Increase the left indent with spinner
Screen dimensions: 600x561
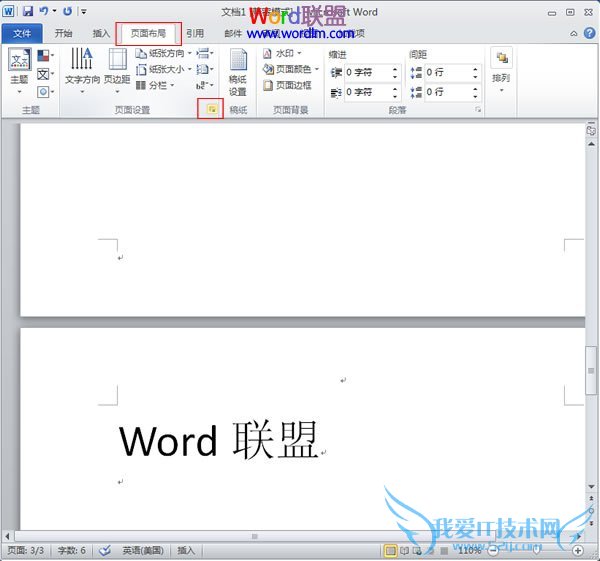[x=395, y=69]
